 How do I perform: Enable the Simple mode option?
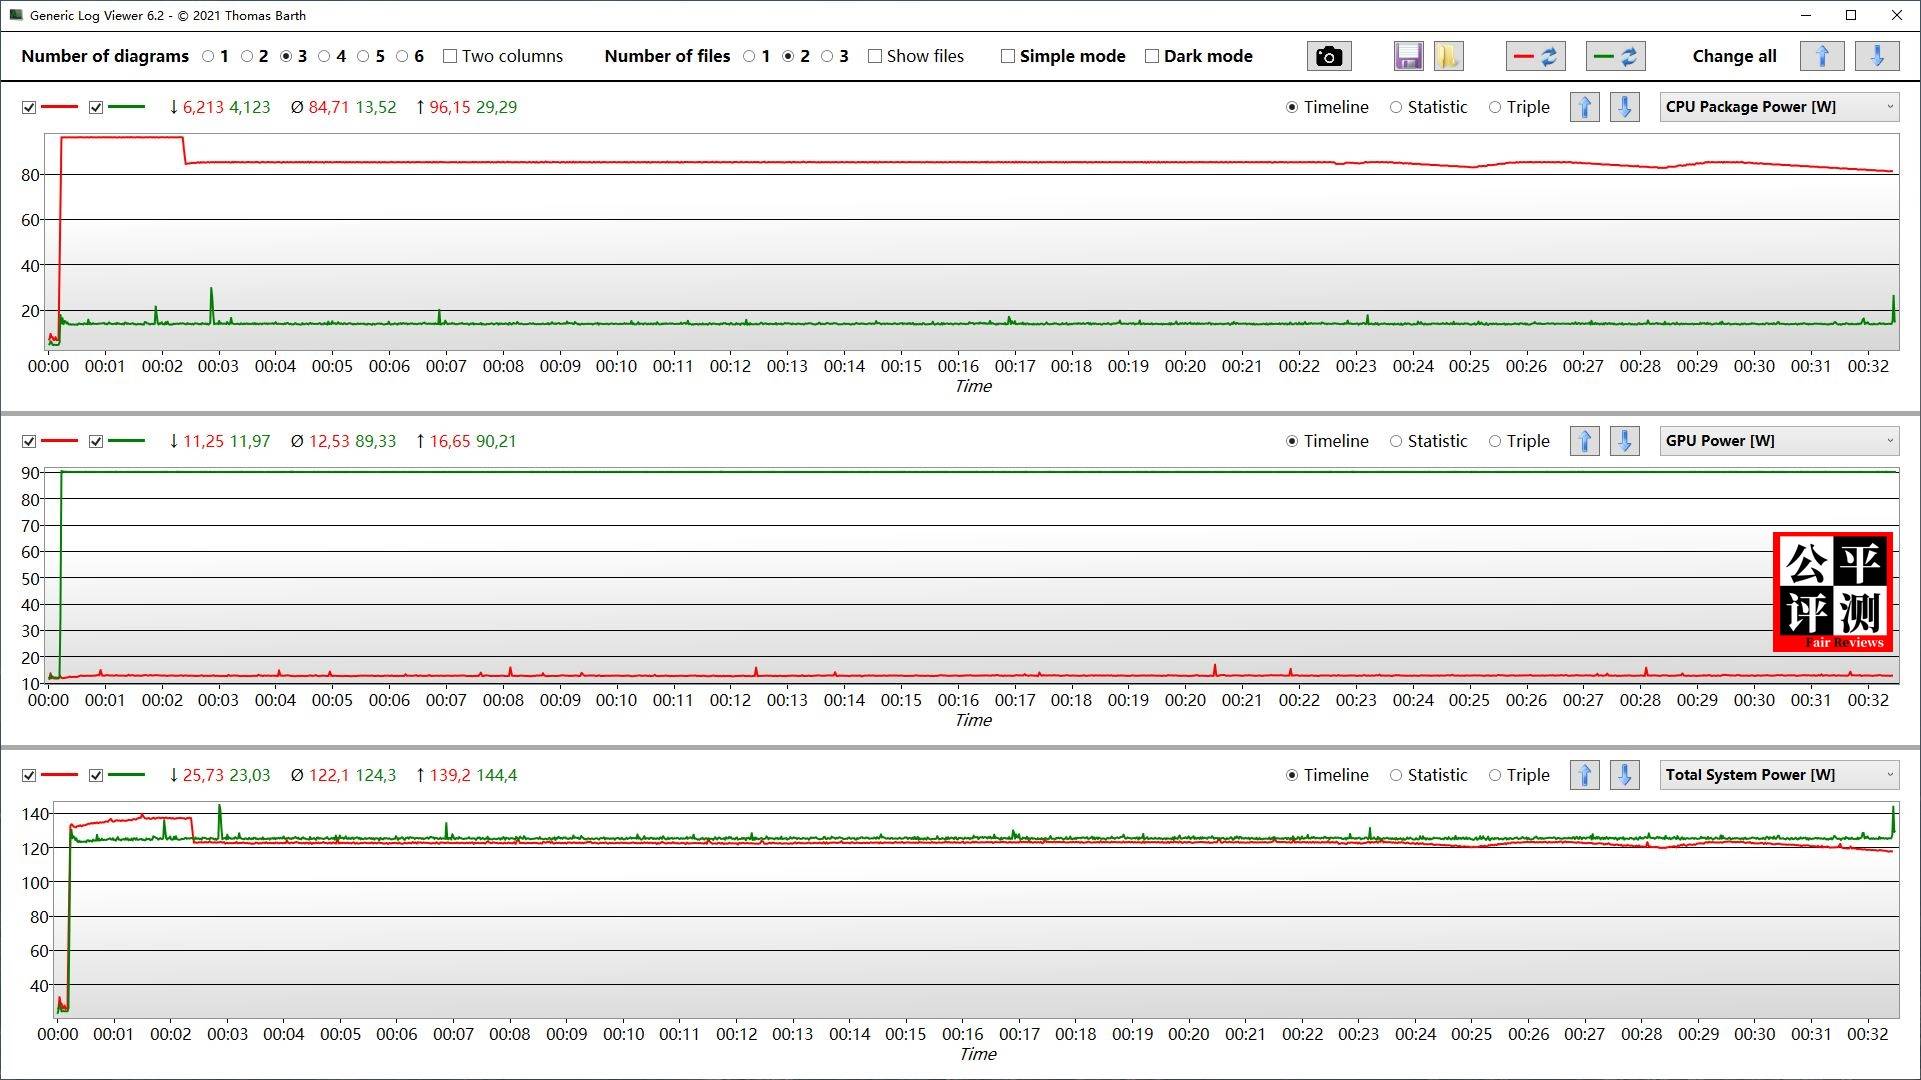pyautogui.click(x=1008, y=56)
